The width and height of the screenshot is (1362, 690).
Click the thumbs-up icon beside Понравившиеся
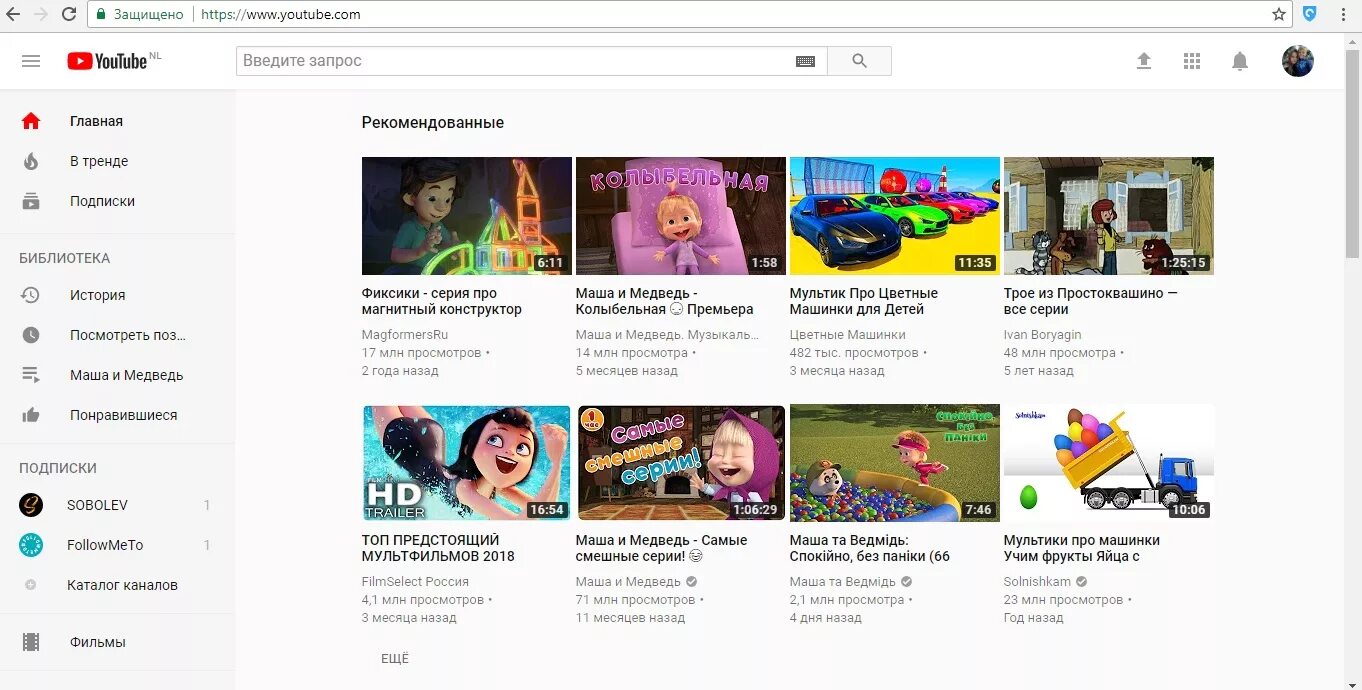[31, 415]
